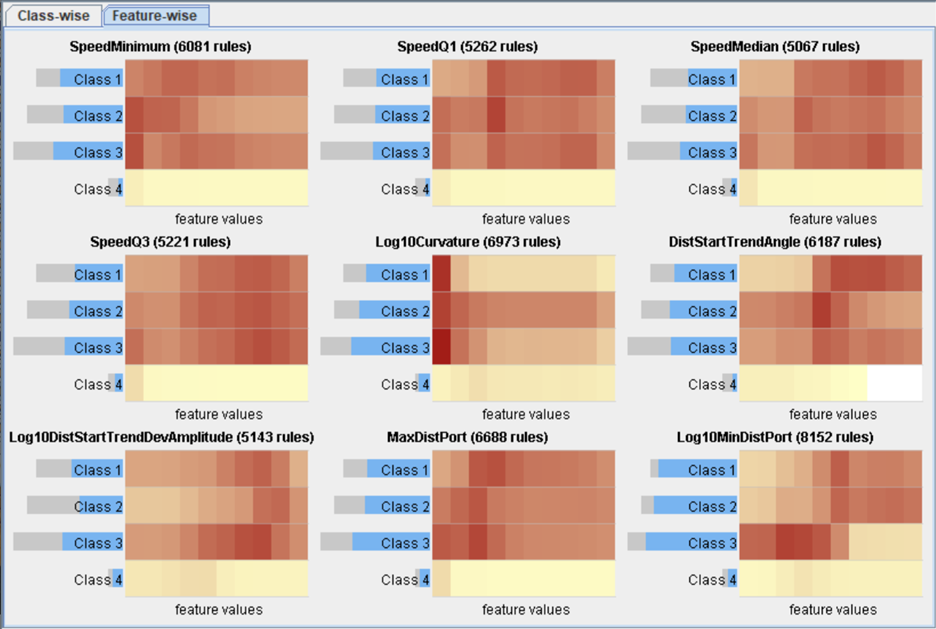The height and width of the screenshot is (629, 936).
Task: Click the SpeedMinimum (6081 rules) title
Action: pos(160,47)
